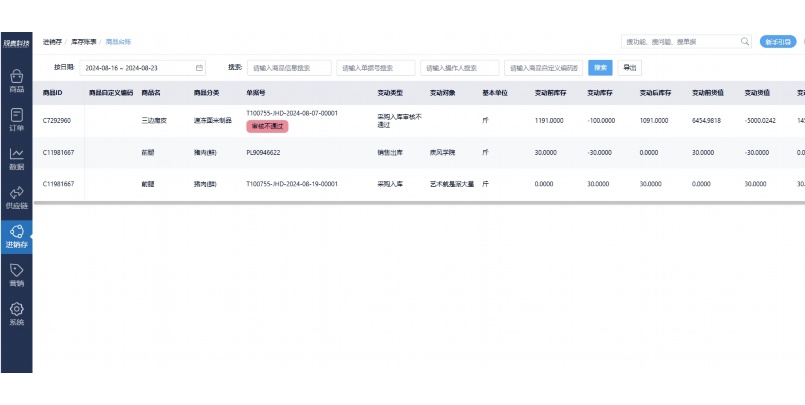
Task: Click the 变动库存 column header
Action: [600, 93]
